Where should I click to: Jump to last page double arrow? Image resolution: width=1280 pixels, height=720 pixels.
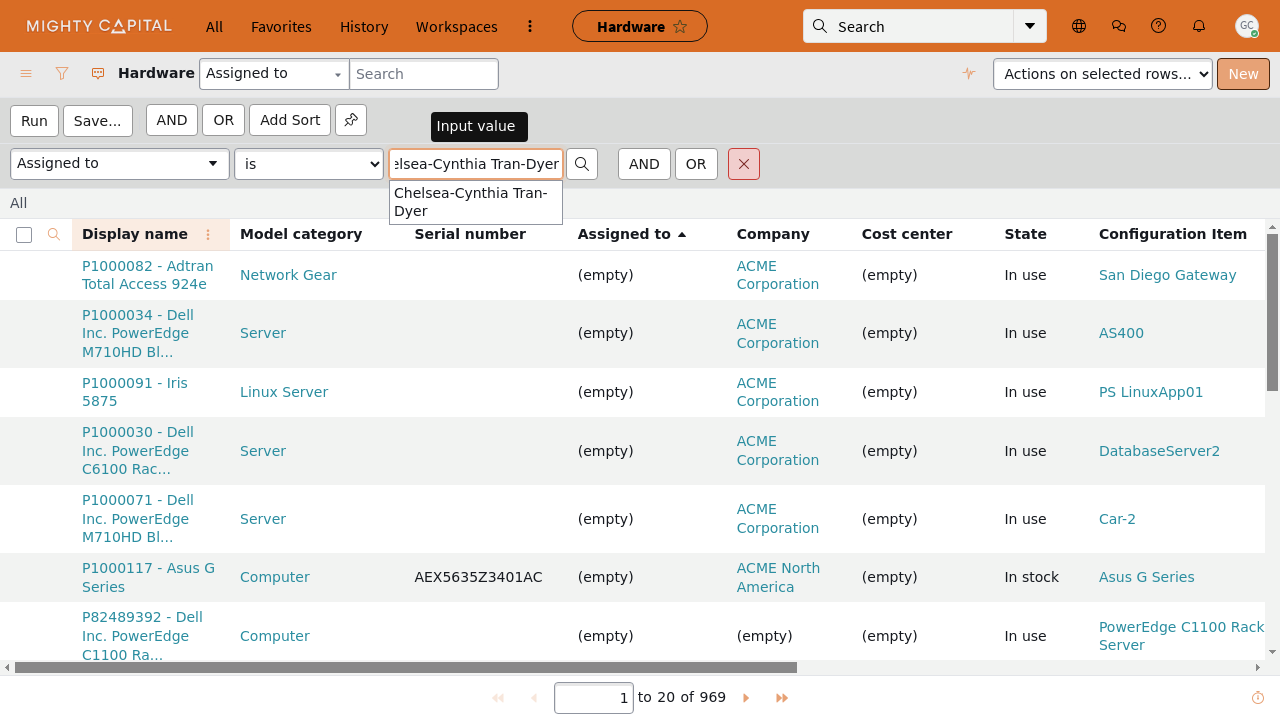coord(782,698)
